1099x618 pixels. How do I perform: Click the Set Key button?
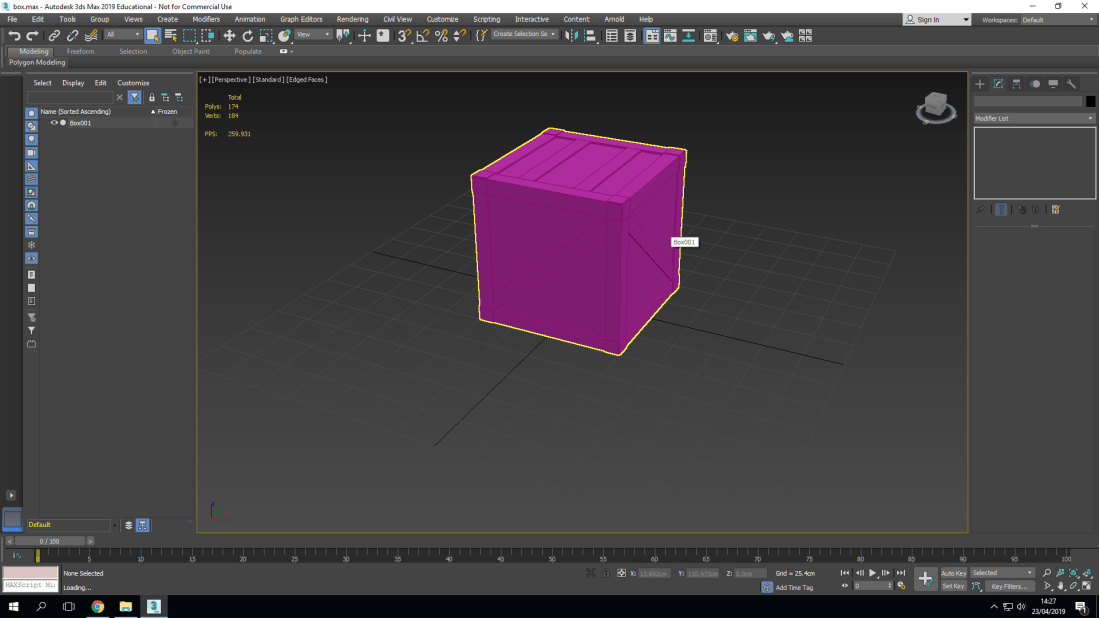(x=953, y=586)
